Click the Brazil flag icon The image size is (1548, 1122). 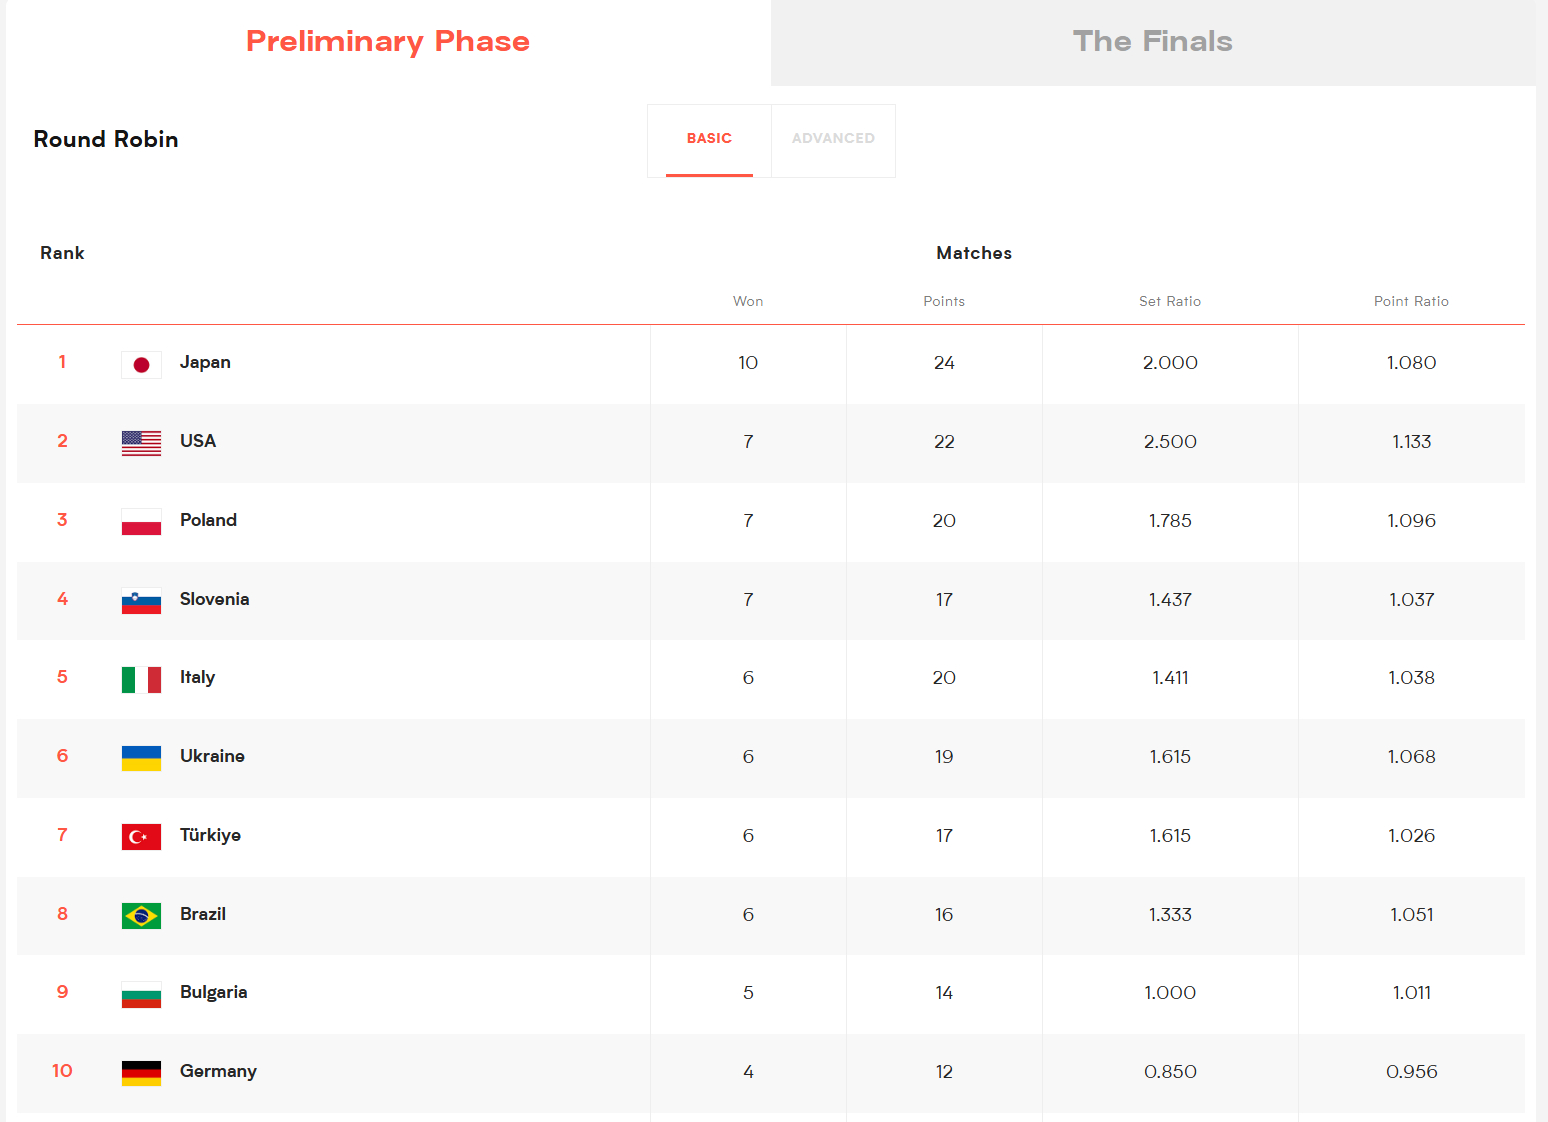click(141, 916)
